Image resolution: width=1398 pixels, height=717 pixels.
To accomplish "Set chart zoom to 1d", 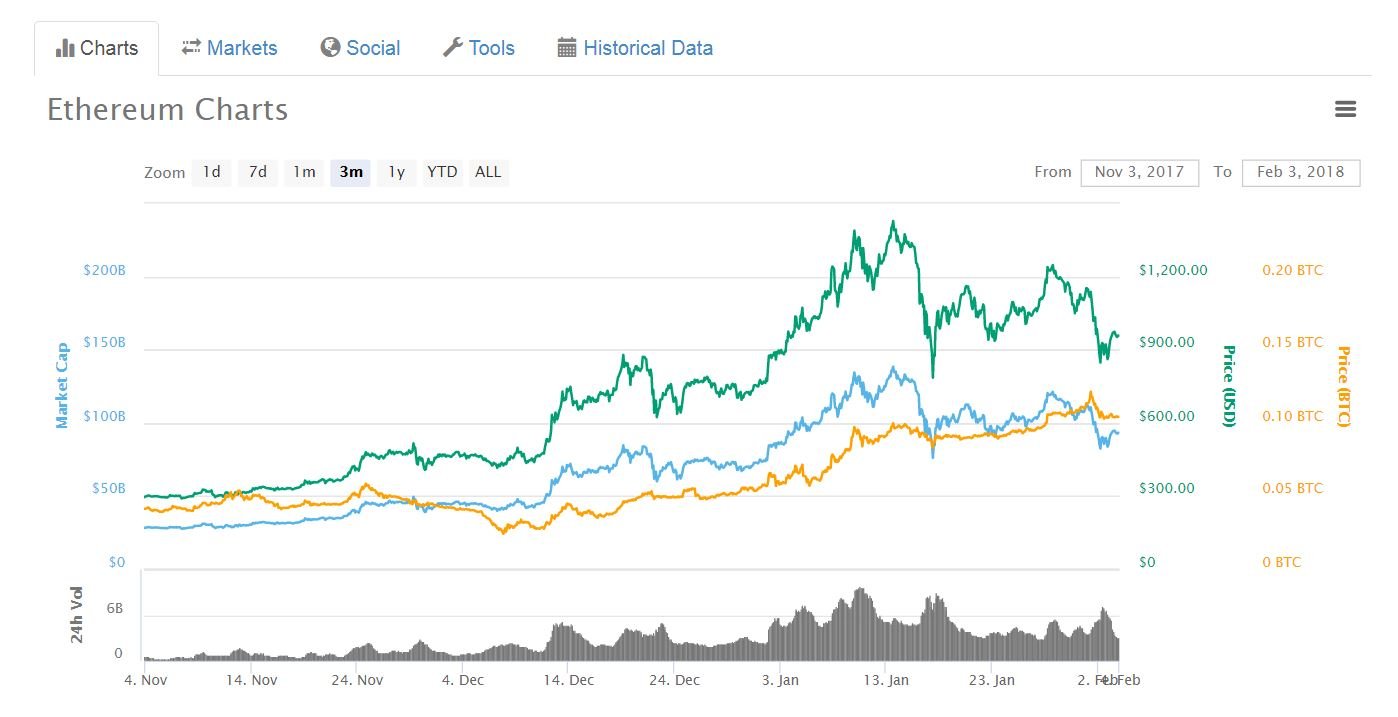I will click(212, 172).
